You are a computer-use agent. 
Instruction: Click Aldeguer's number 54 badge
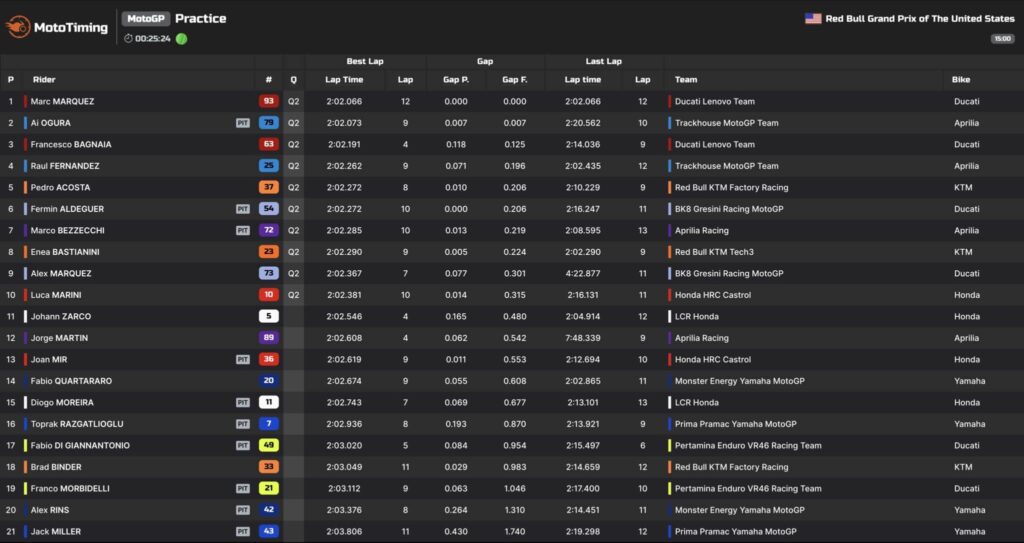pos(268,209)
